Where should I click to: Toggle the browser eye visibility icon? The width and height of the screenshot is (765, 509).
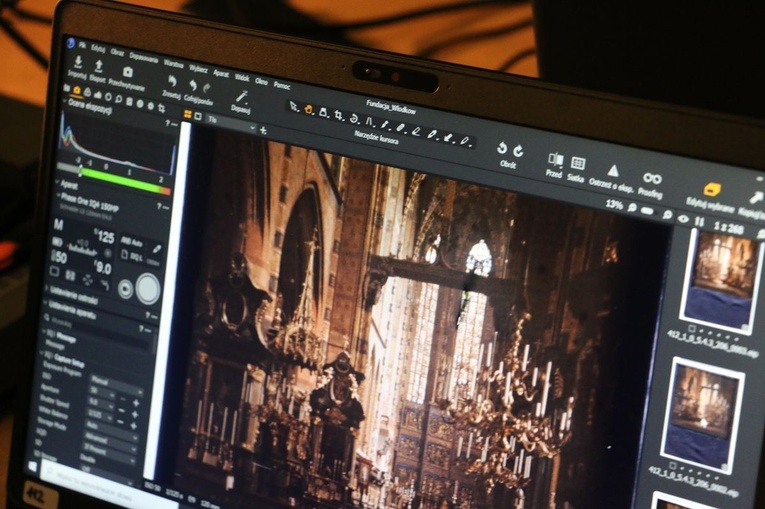coord(684,219)
